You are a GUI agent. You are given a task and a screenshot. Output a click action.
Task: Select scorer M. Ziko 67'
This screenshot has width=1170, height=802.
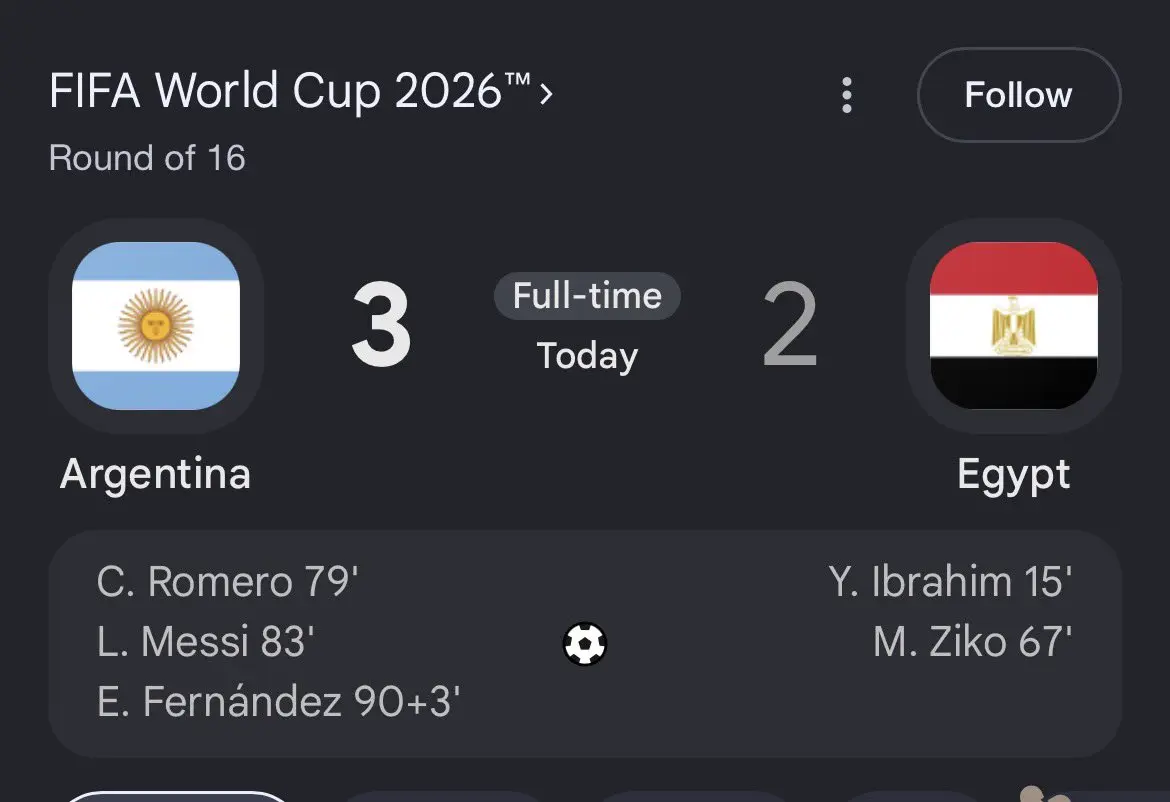[972, 642]
